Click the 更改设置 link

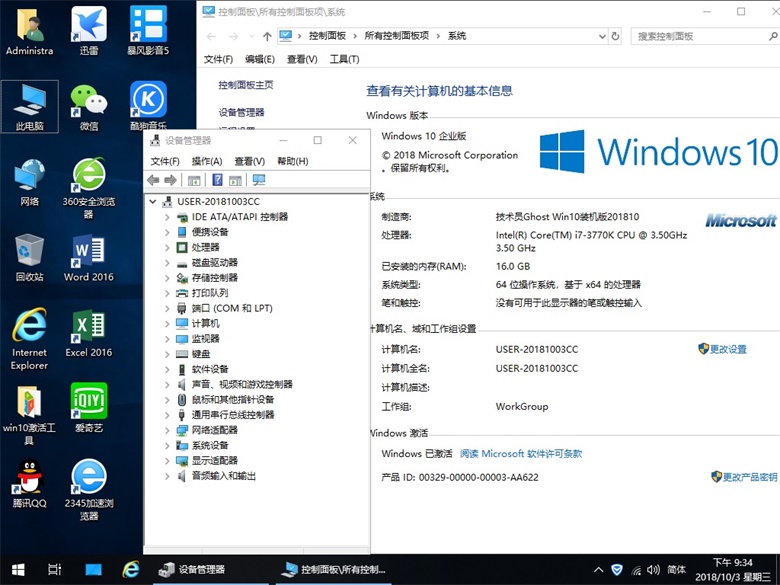click(x=728, y=349)
